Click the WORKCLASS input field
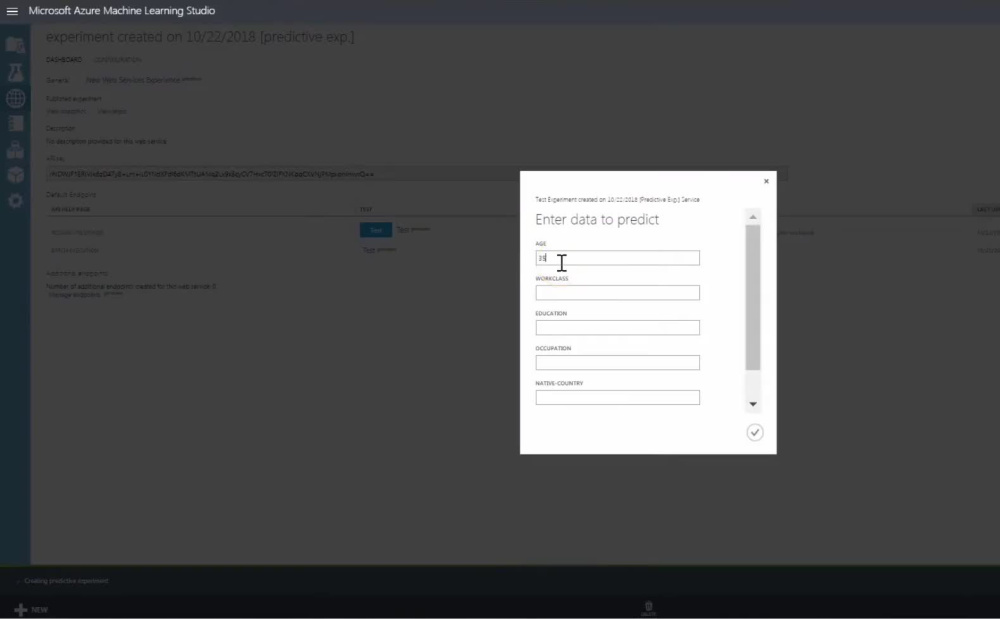The image size is (1000, 619). 617,293
